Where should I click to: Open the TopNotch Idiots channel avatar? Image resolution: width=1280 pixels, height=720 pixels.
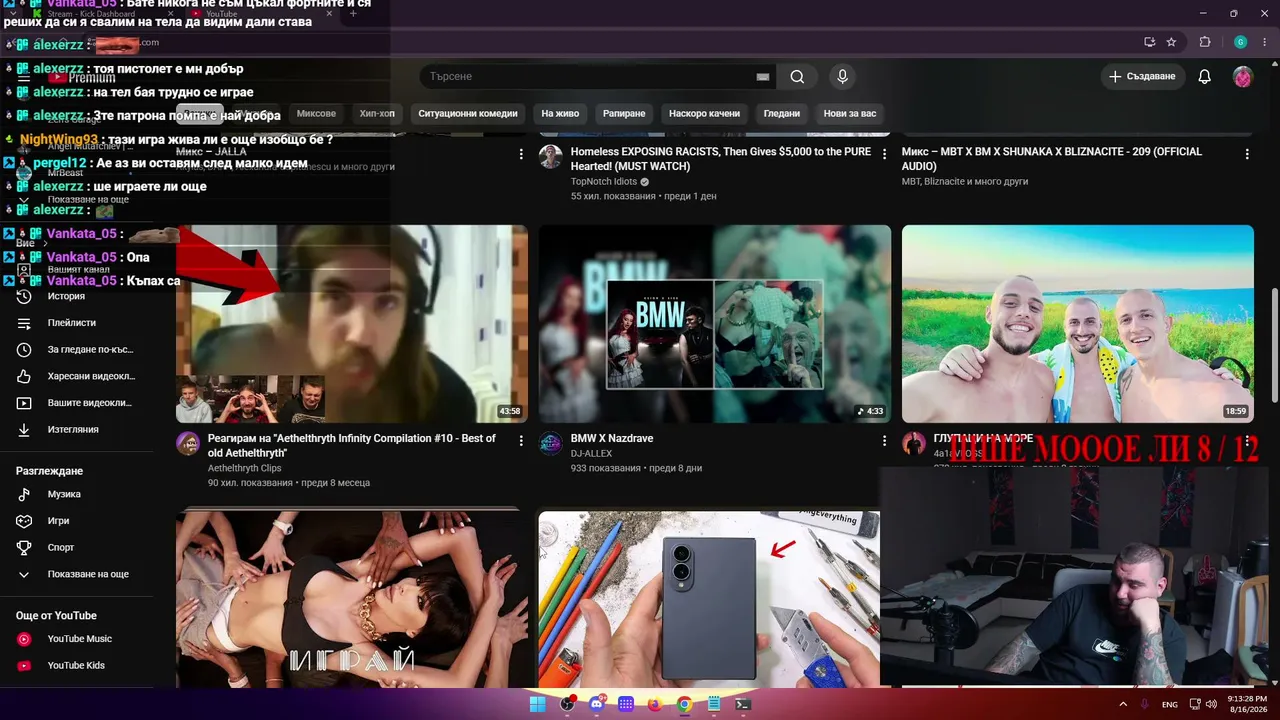[551, 156]
